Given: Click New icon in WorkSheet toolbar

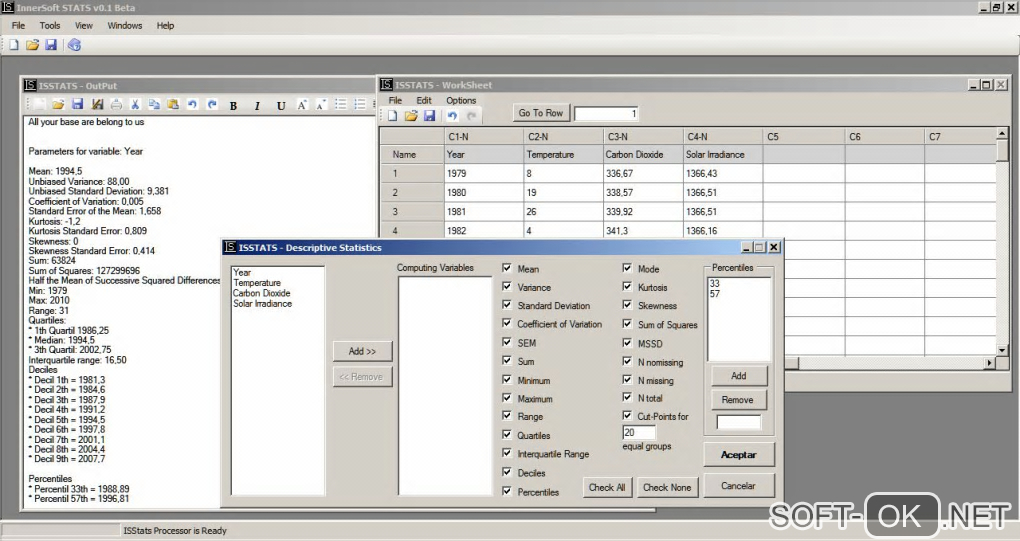Looking at the screenshot, I should (x=392, y=115).
